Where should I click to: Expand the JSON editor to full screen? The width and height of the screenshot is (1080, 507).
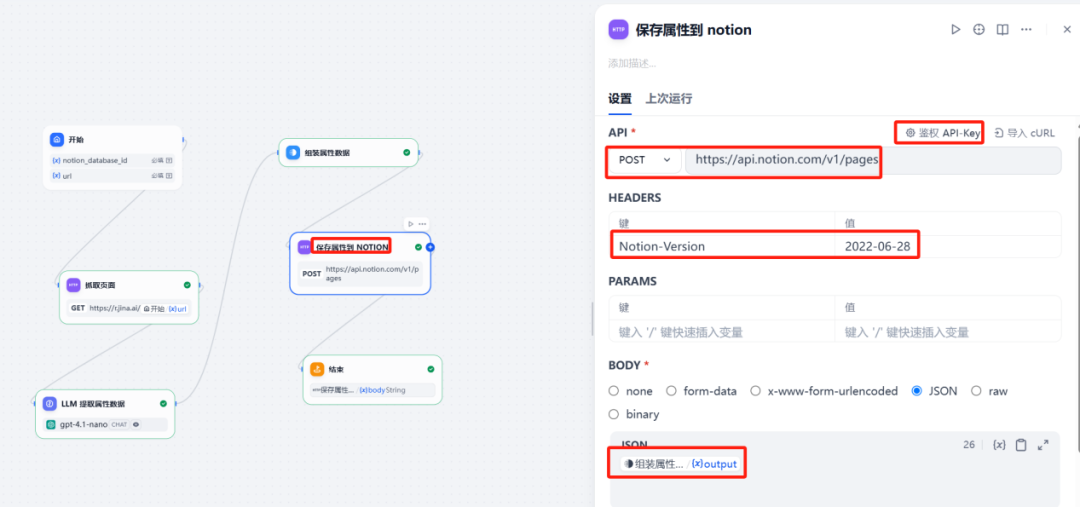pos(1043,445)
